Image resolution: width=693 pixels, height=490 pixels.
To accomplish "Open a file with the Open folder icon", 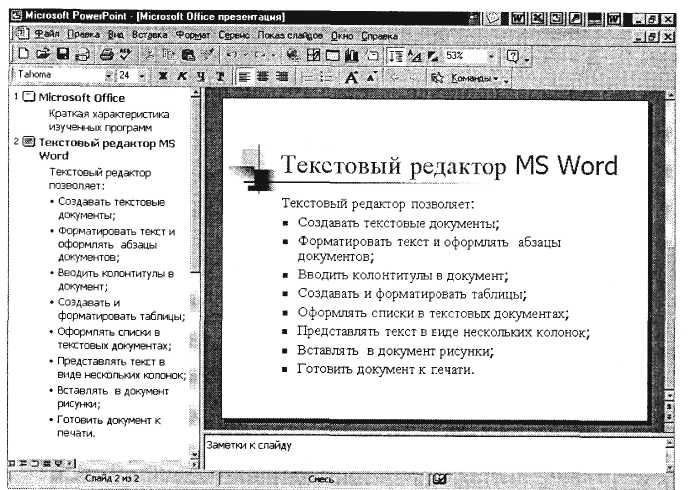I will 43,55.
